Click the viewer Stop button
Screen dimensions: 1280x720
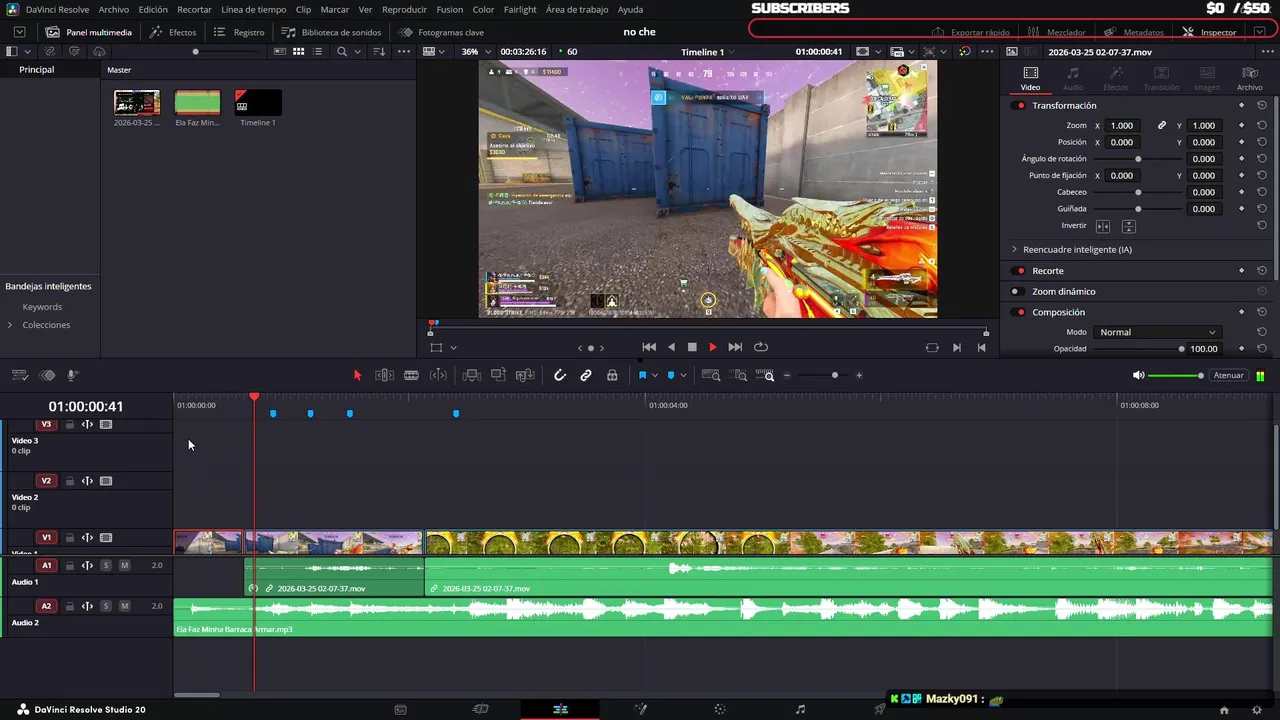[x=692, y=347]
